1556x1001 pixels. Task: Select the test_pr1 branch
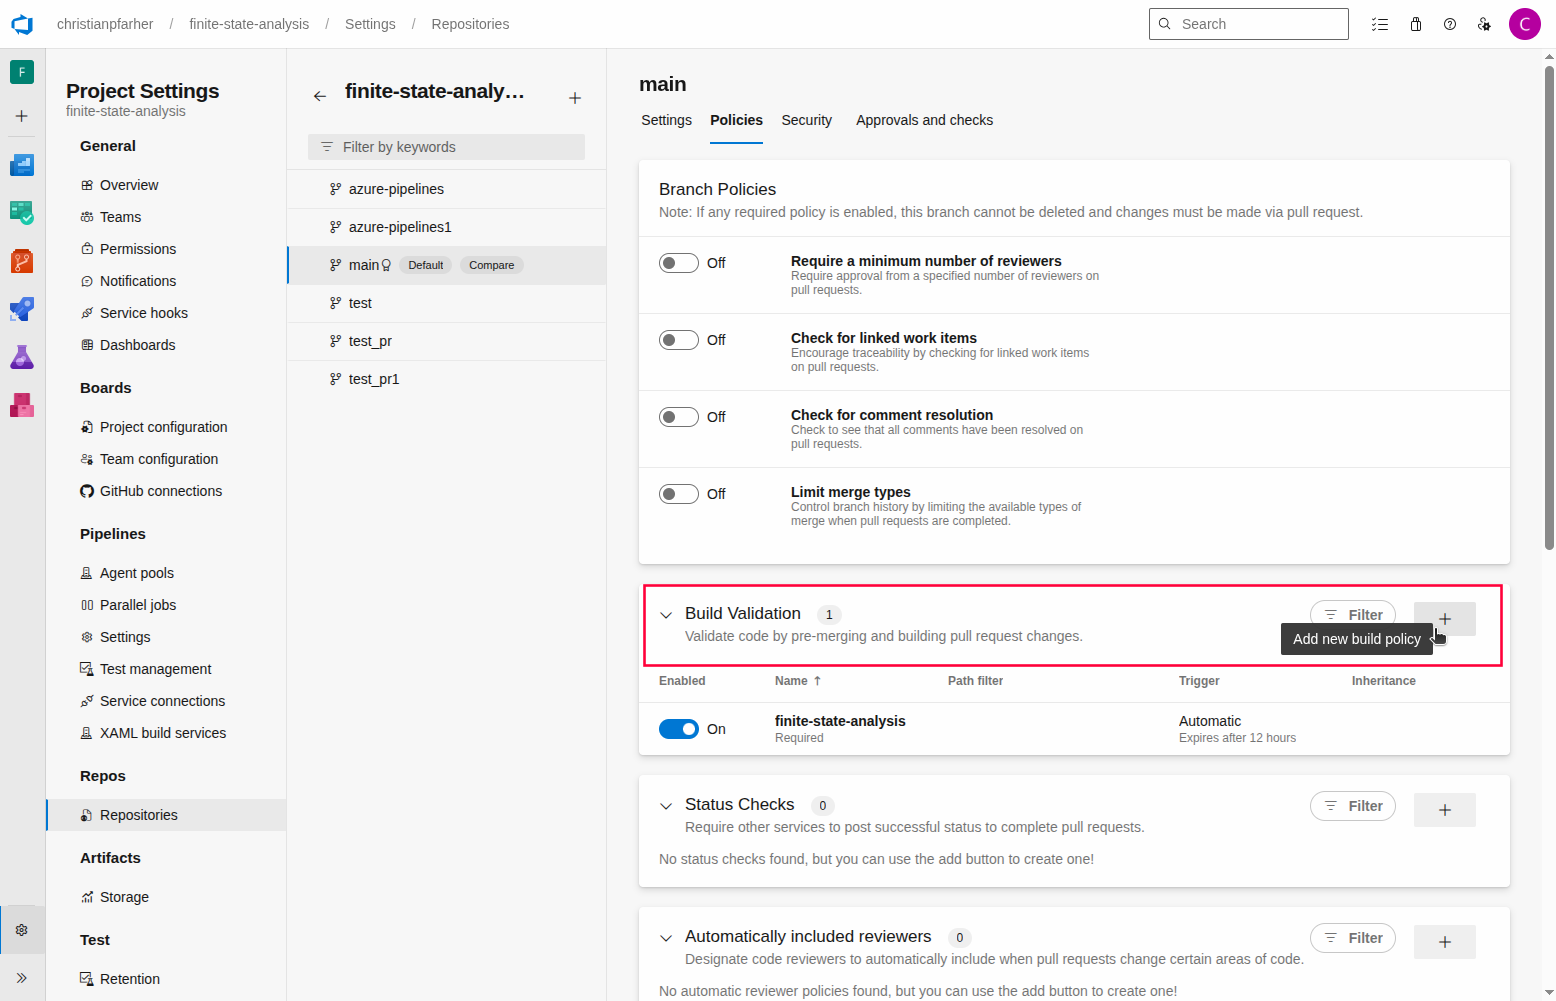447,379
